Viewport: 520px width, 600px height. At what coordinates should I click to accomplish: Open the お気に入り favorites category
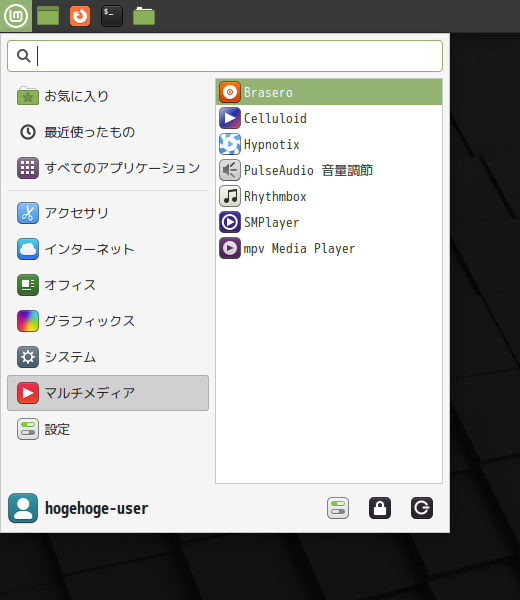click(x=108, y=96)
